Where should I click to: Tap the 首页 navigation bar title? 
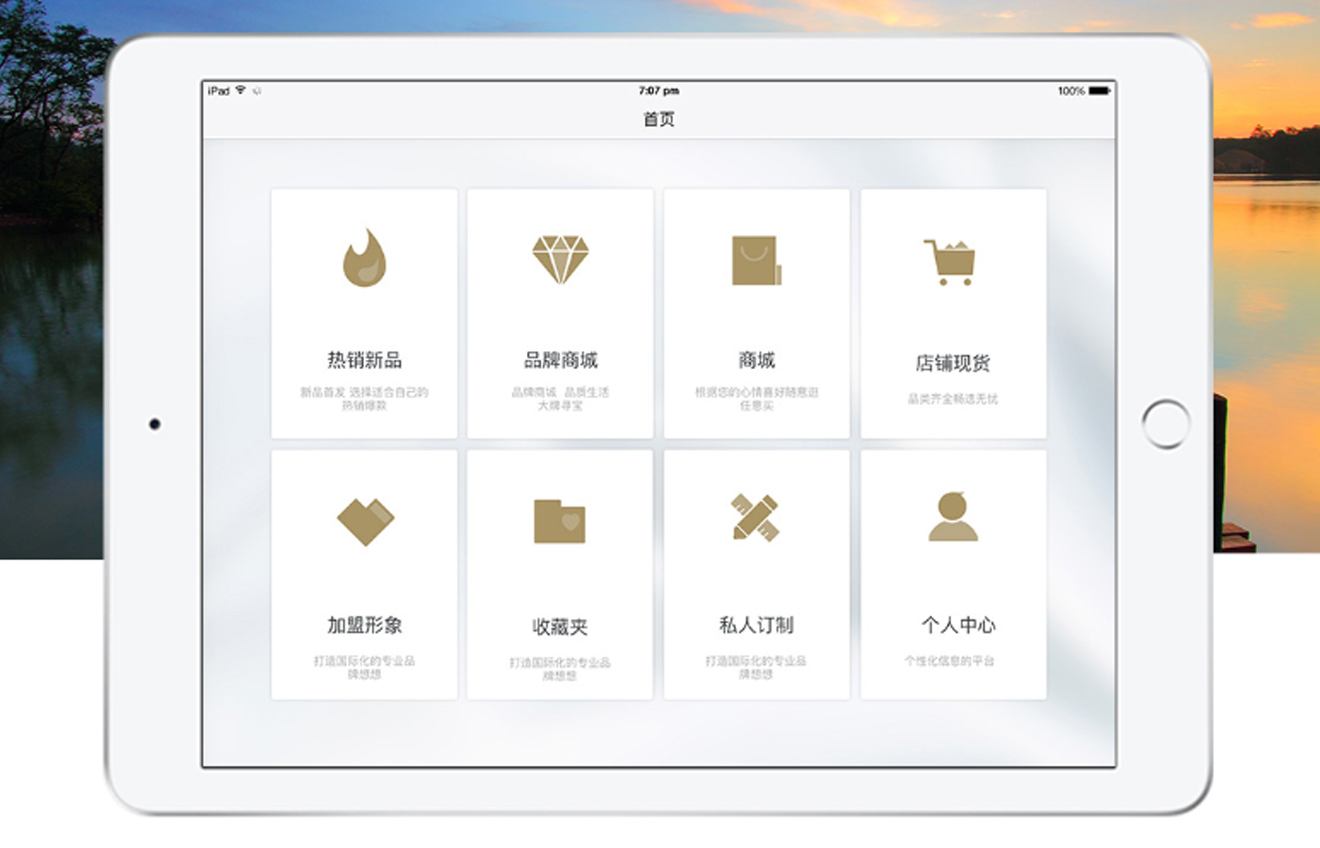pos(659,119)
